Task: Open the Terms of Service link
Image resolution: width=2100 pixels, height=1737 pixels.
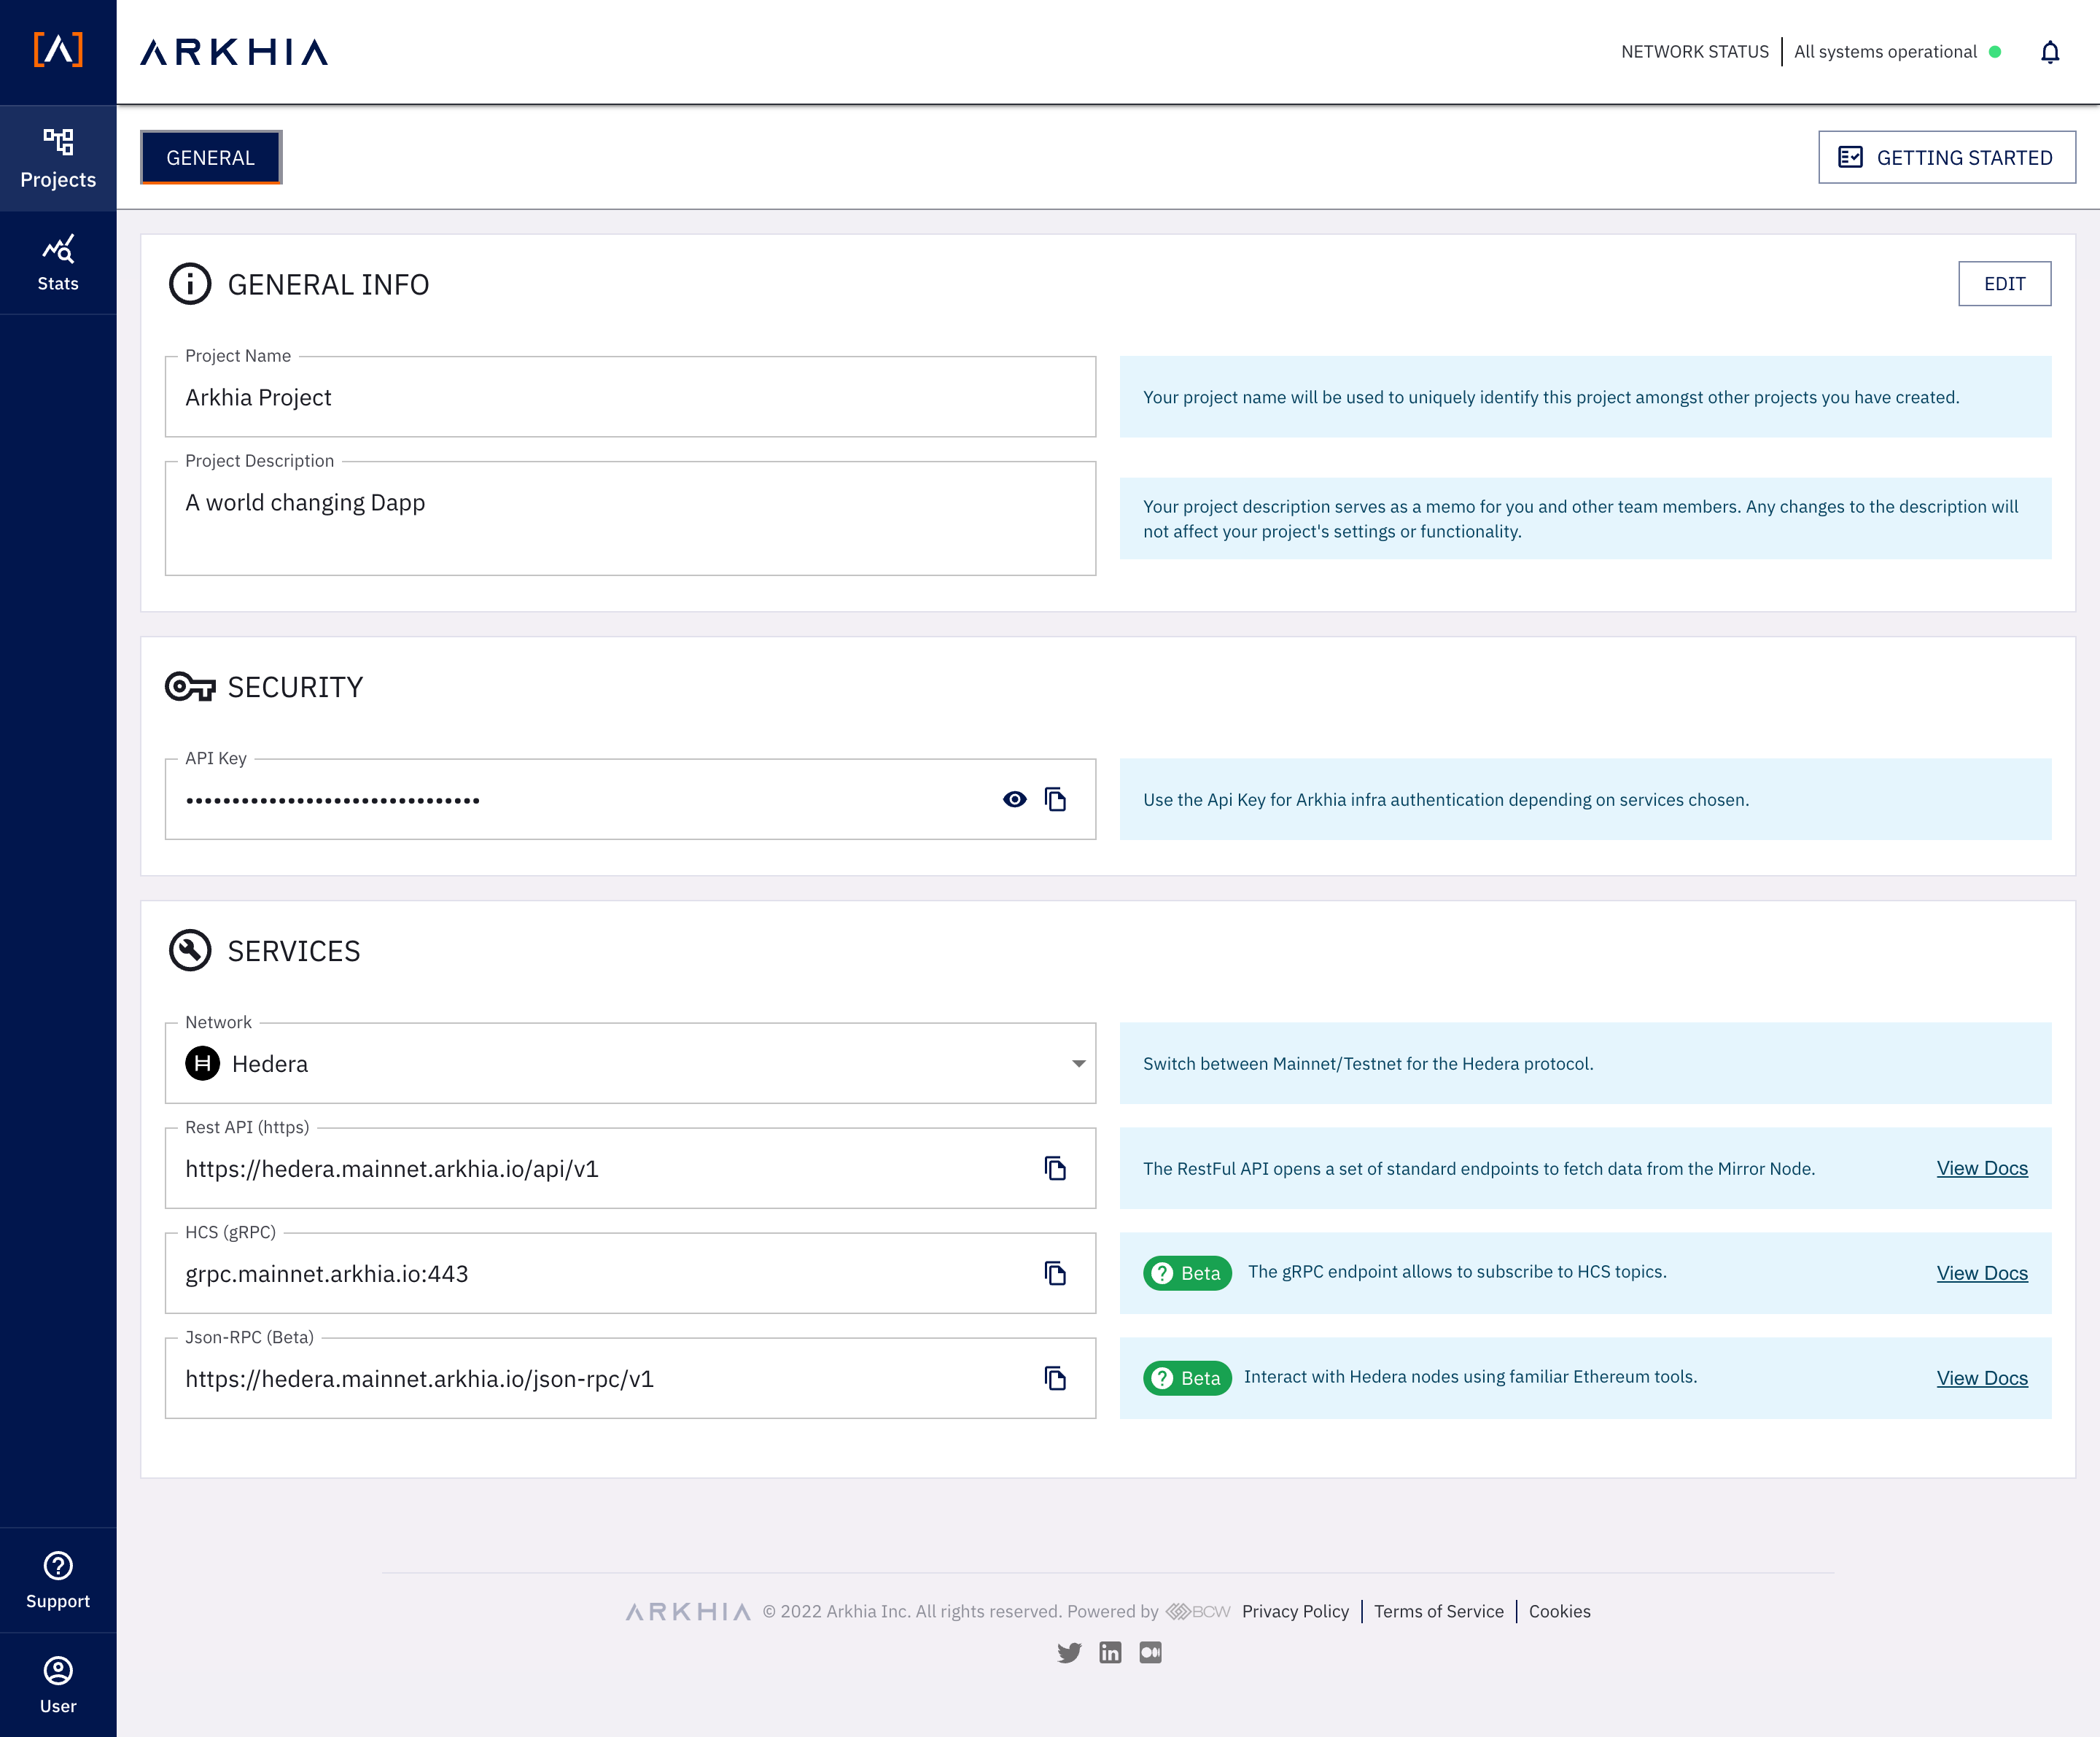Action: (1438, 1611)
